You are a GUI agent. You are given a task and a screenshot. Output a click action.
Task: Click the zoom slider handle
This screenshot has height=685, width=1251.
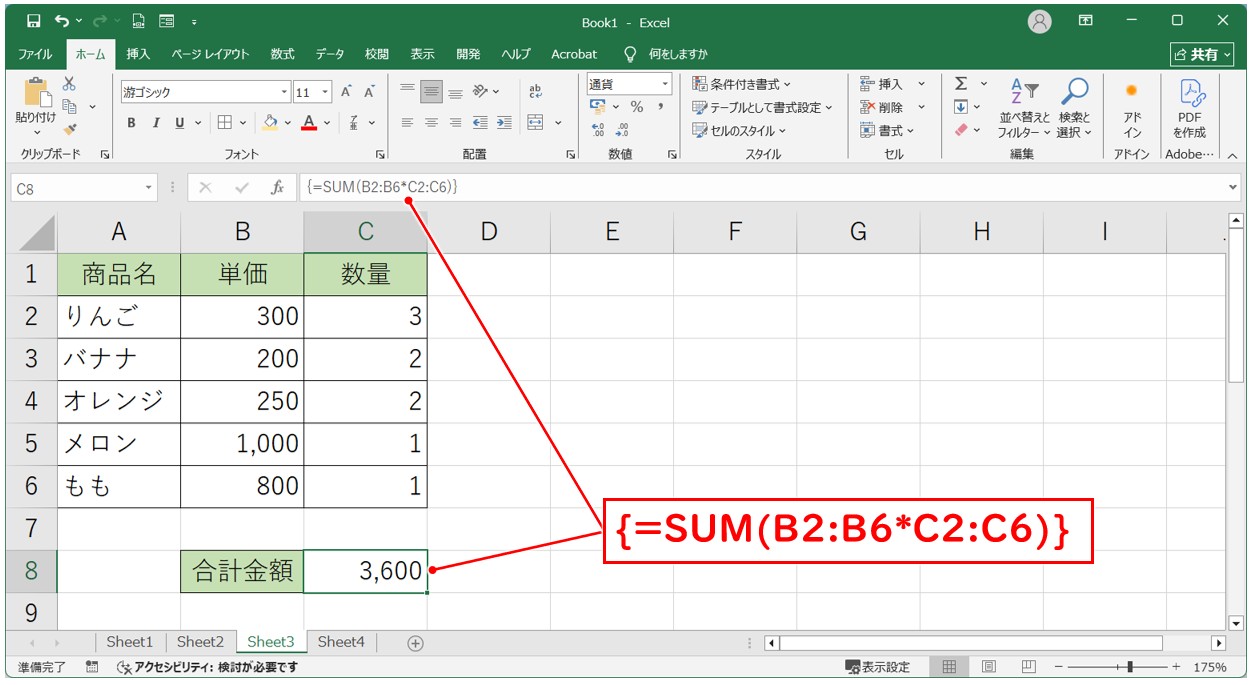(1130, 667)
